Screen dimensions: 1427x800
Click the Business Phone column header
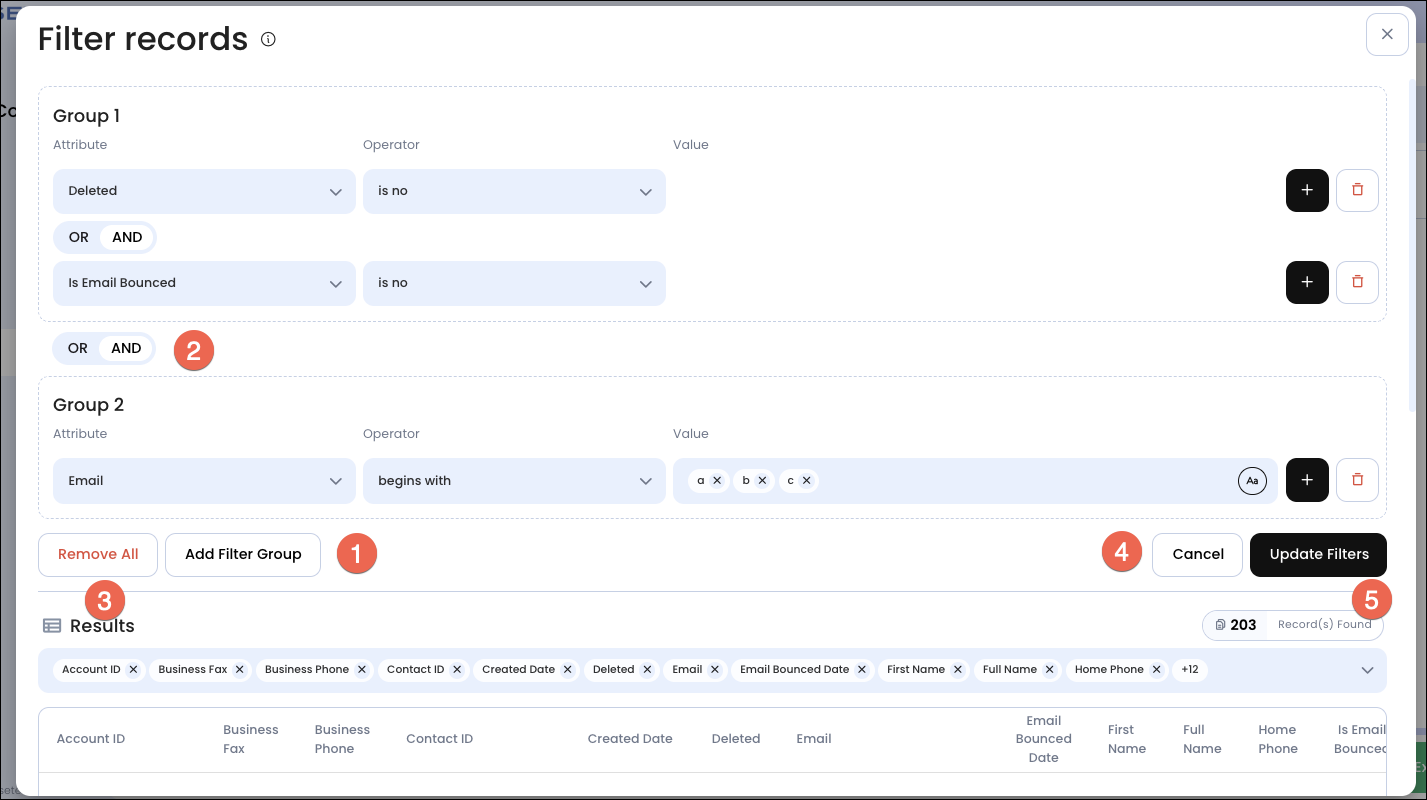[x=342, y=739]
